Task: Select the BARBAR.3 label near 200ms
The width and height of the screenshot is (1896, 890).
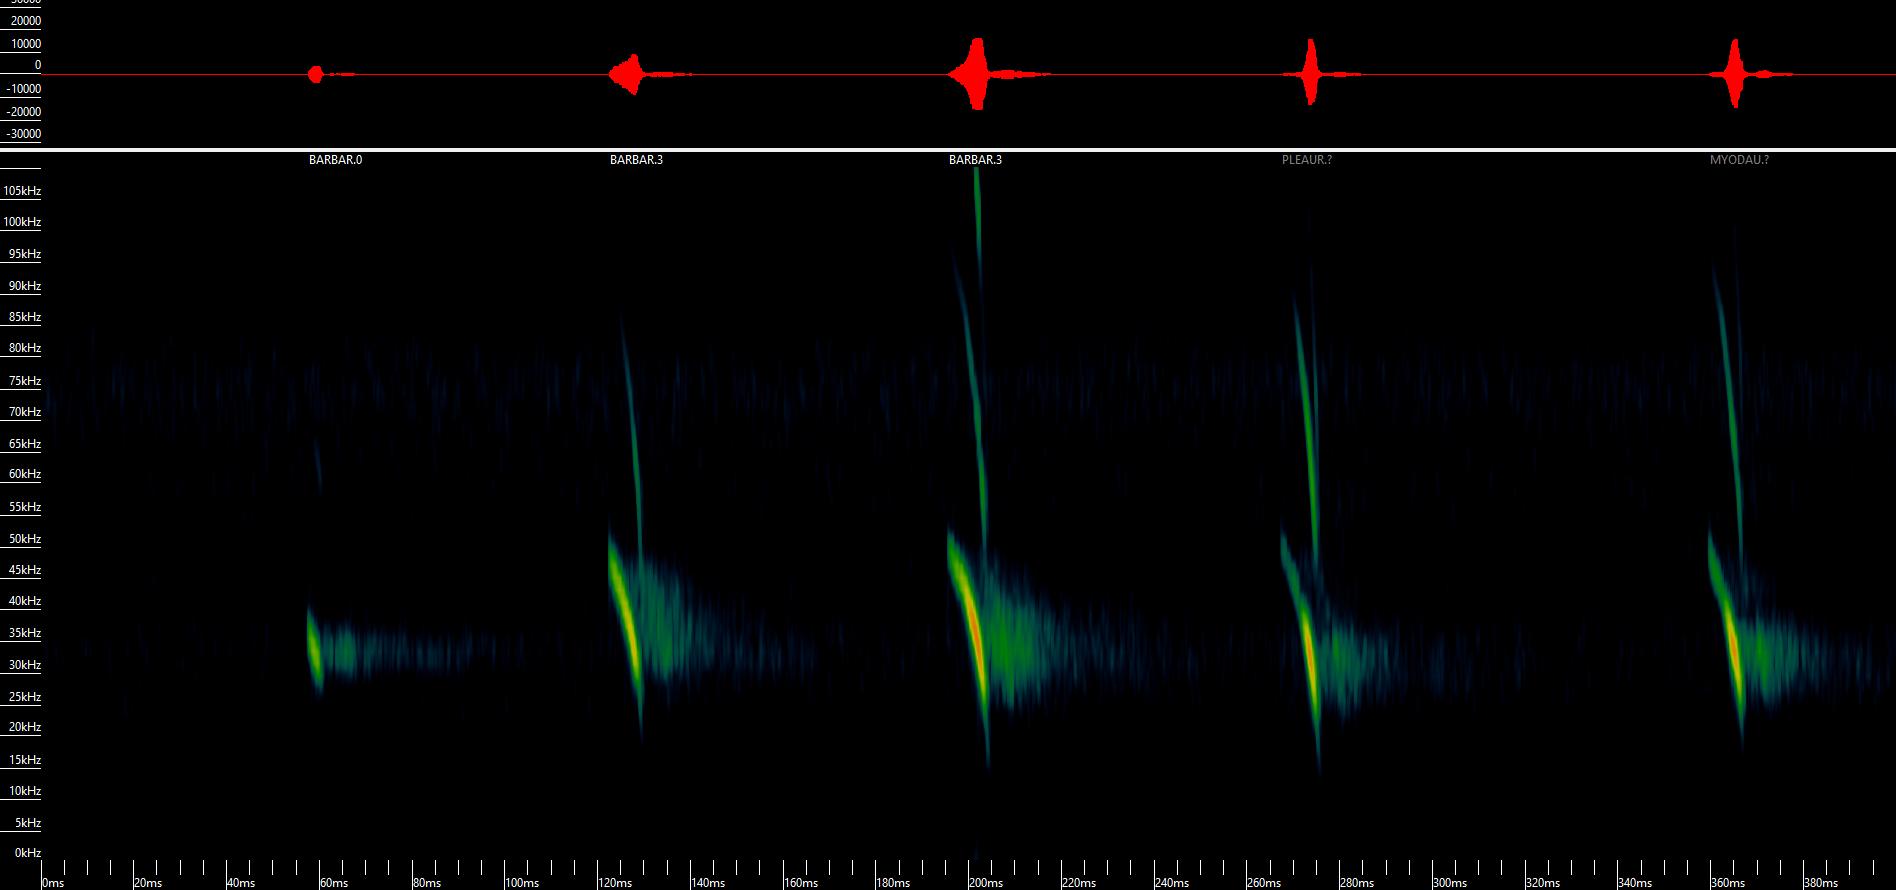Action: (x=975, y=160)
